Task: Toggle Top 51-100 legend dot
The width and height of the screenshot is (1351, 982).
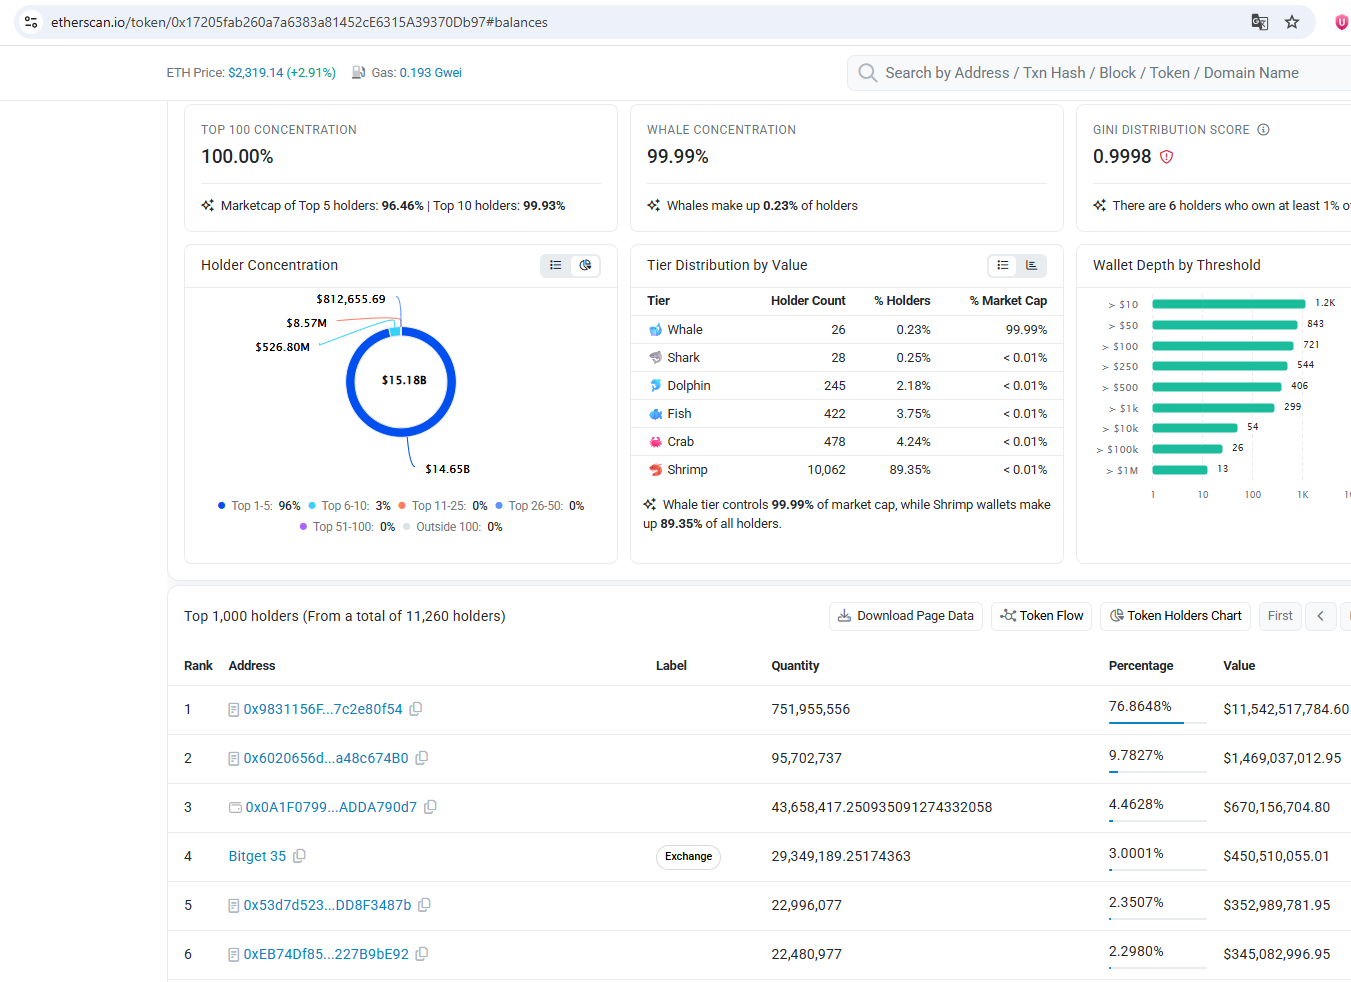Action: point(303,527)
